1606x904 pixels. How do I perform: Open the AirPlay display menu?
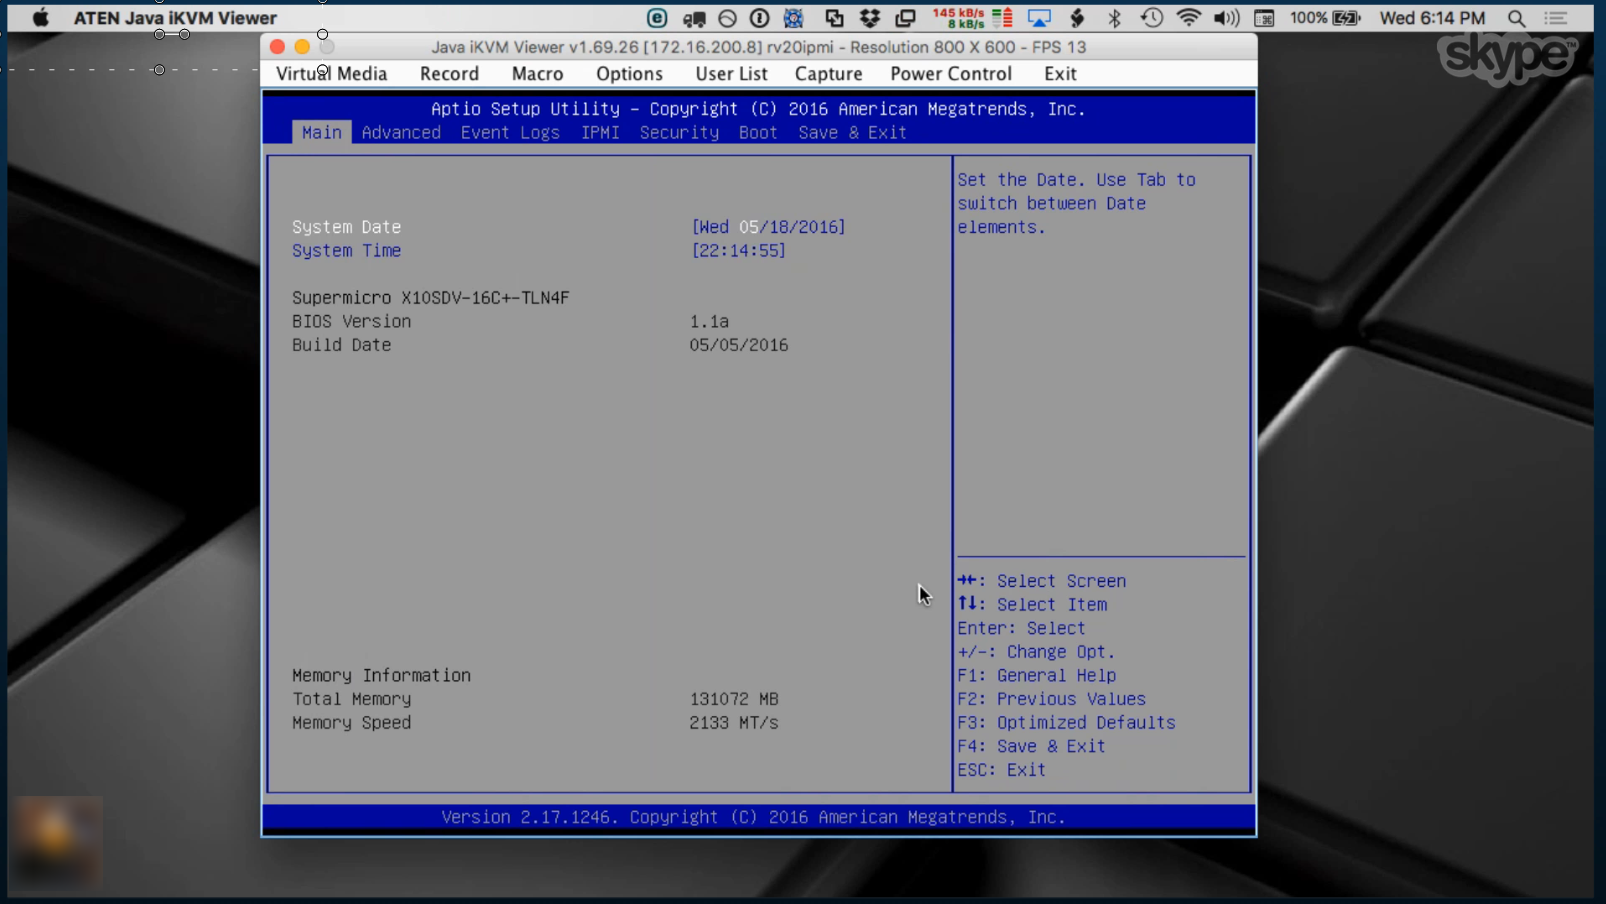click(x=1039, y=18)
